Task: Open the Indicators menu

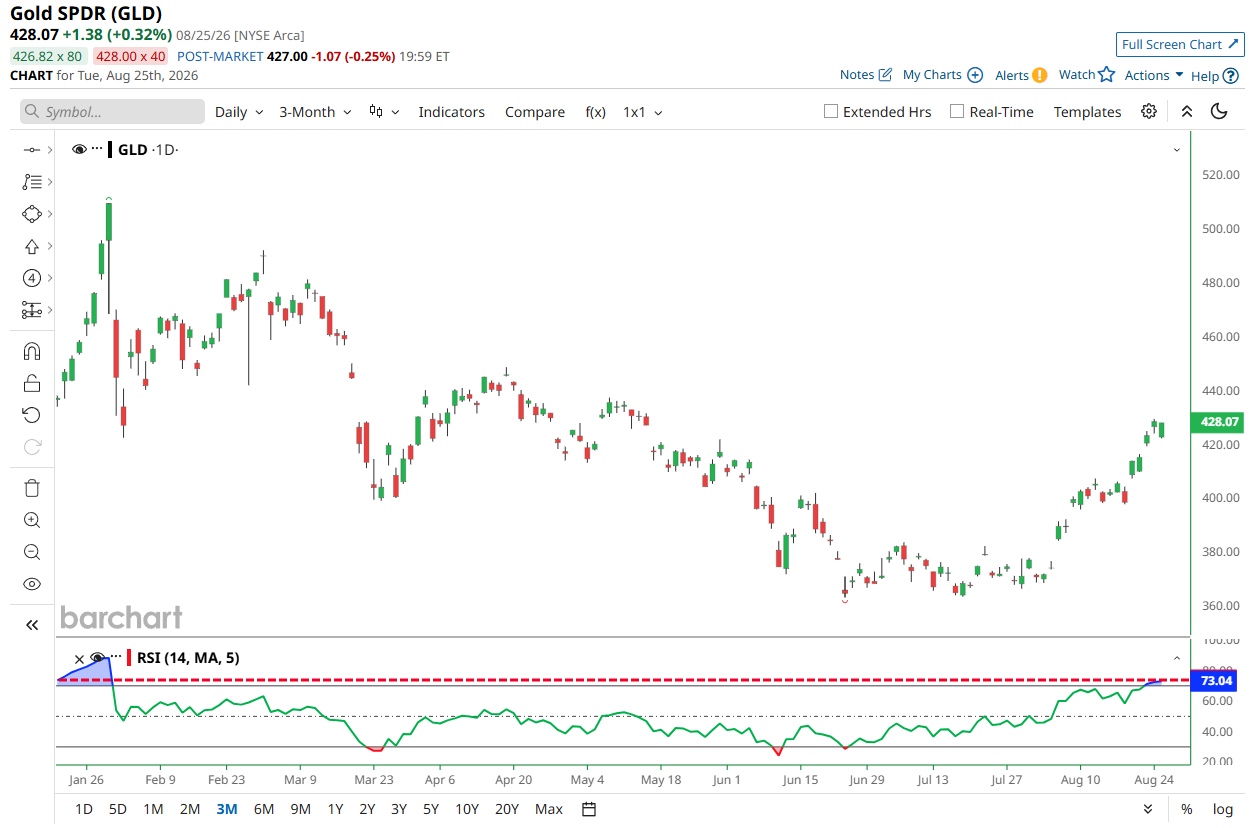Action: click(x=451, y=111)
